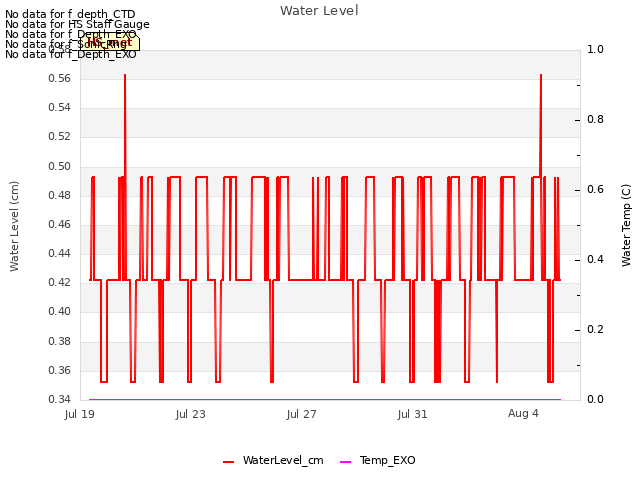The image size is (640, 480).
Task: Click the Jul 19 x-axis tick label
Action: 80,414
